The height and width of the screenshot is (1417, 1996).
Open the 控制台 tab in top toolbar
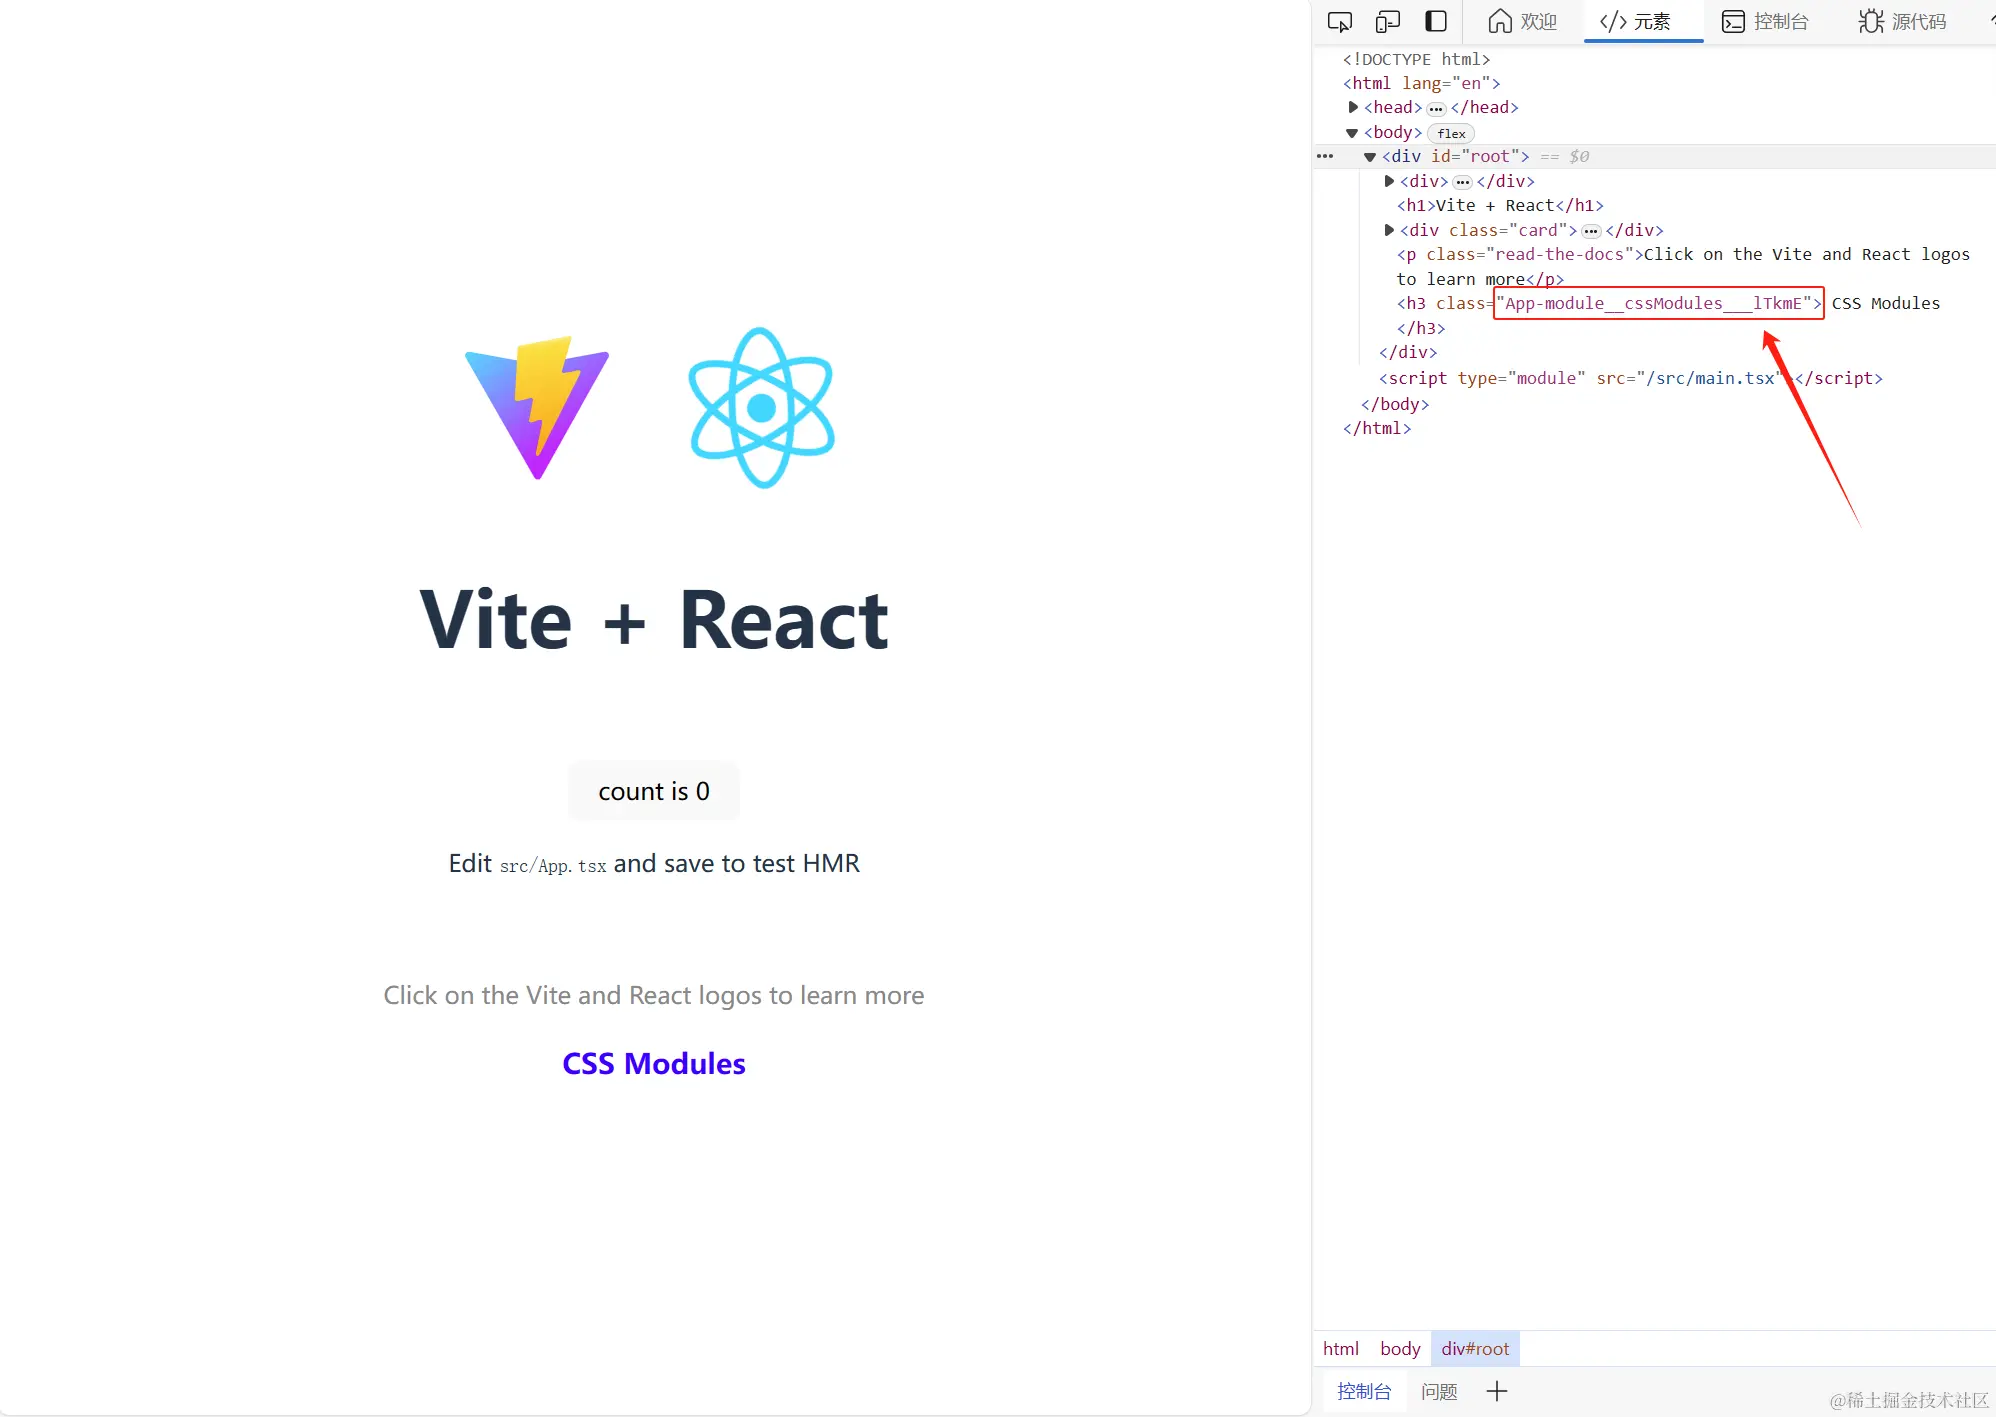click(x=1765, y=22)
